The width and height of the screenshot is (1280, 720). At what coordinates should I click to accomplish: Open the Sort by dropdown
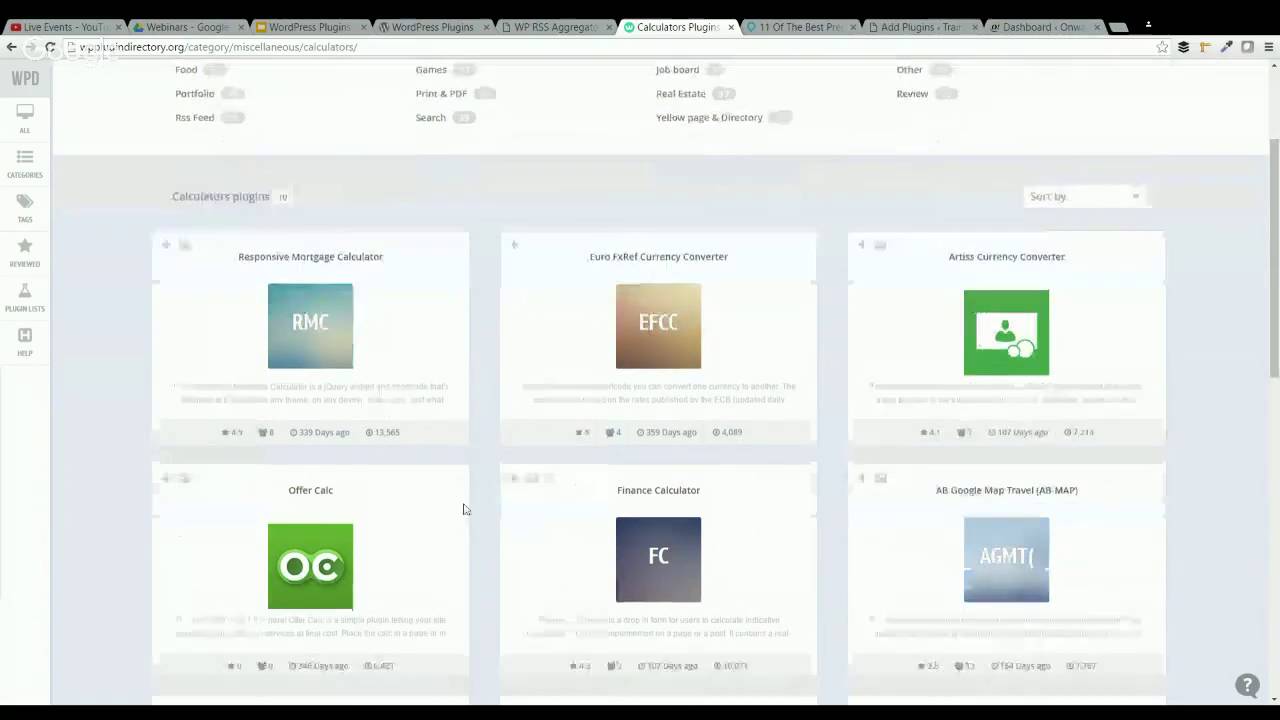(x=1084, y=196)
